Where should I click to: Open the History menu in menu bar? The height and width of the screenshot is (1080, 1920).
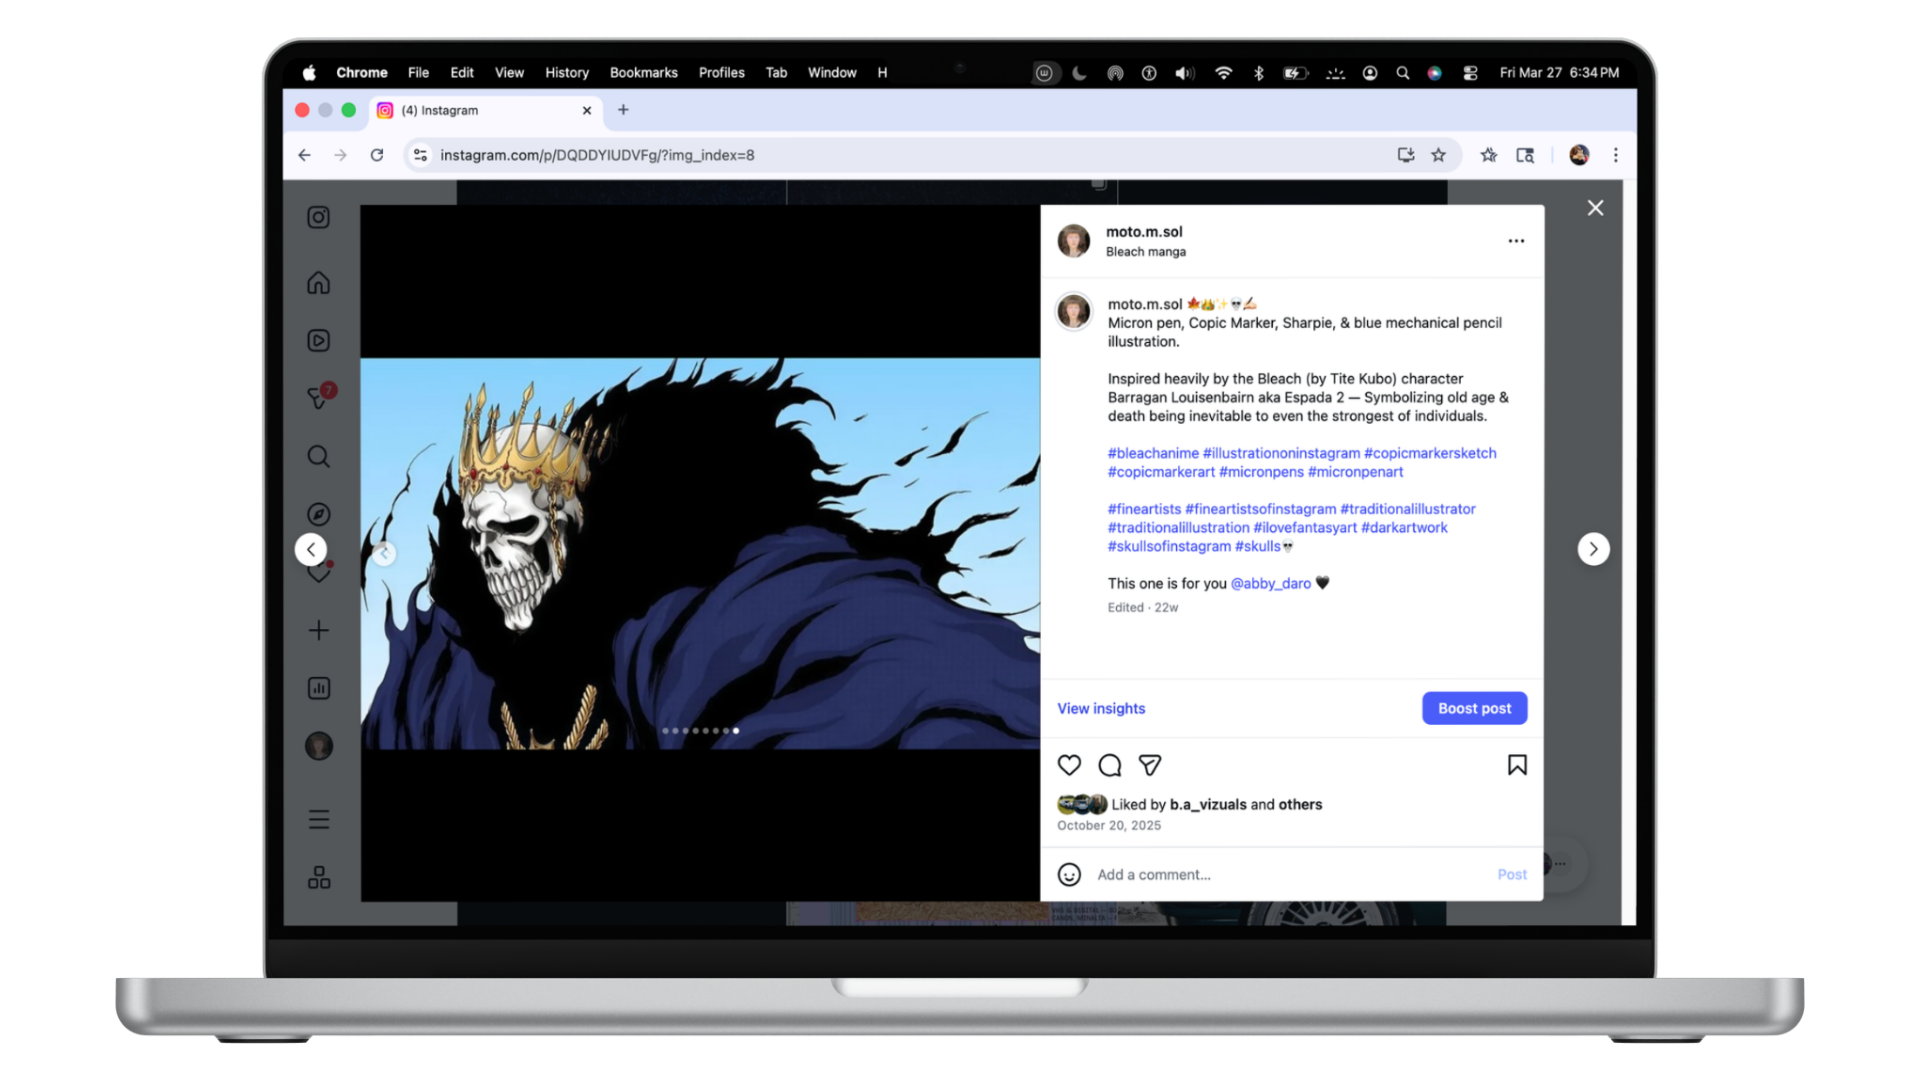pos(566,73)
